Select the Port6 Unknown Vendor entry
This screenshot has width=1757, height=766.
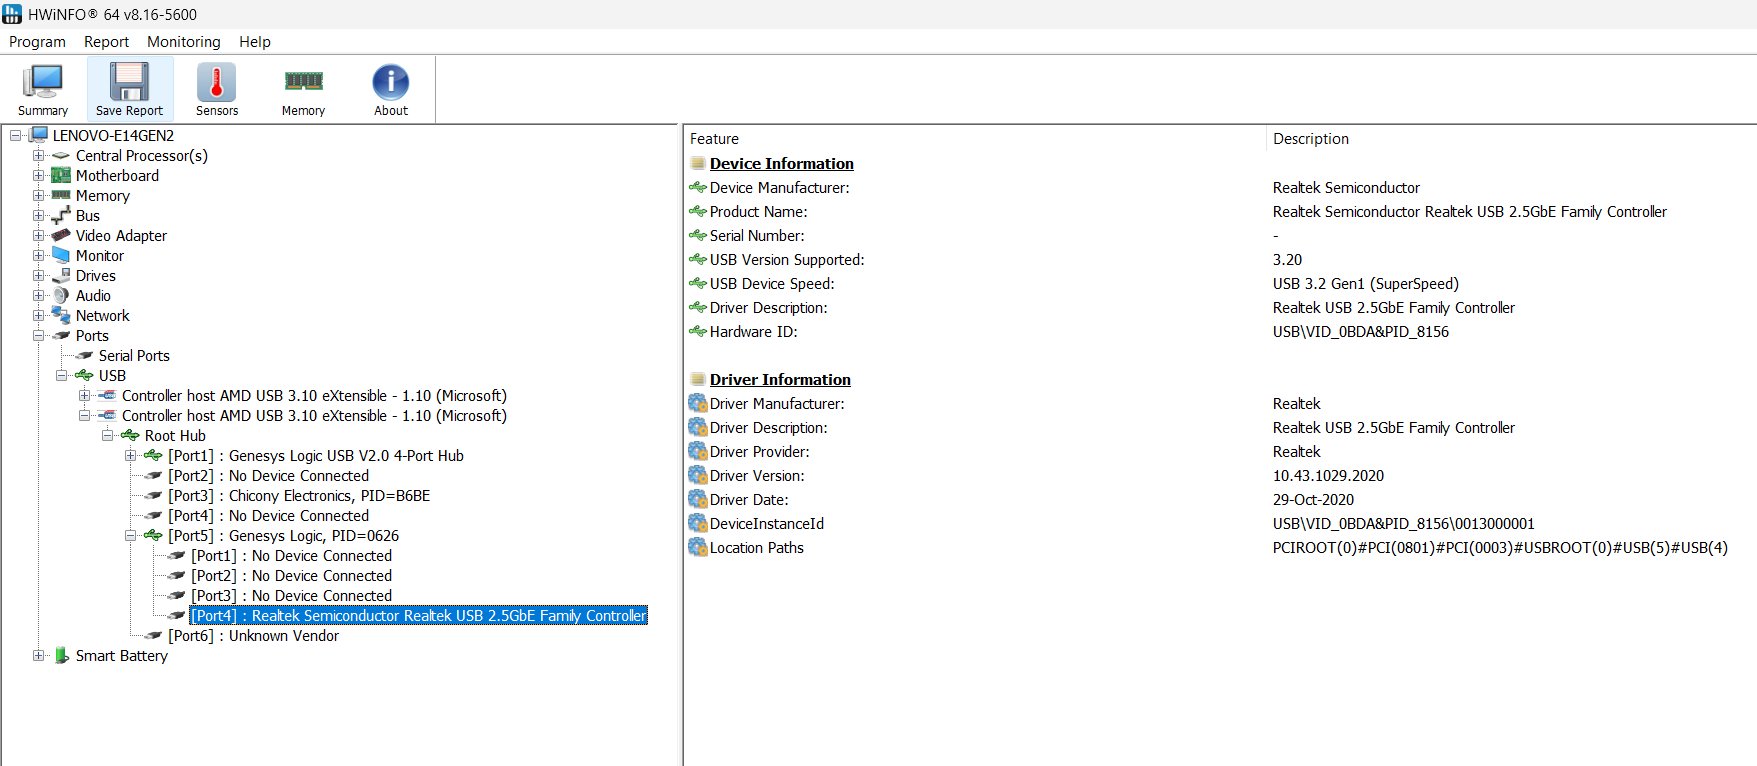coord(253,636)
